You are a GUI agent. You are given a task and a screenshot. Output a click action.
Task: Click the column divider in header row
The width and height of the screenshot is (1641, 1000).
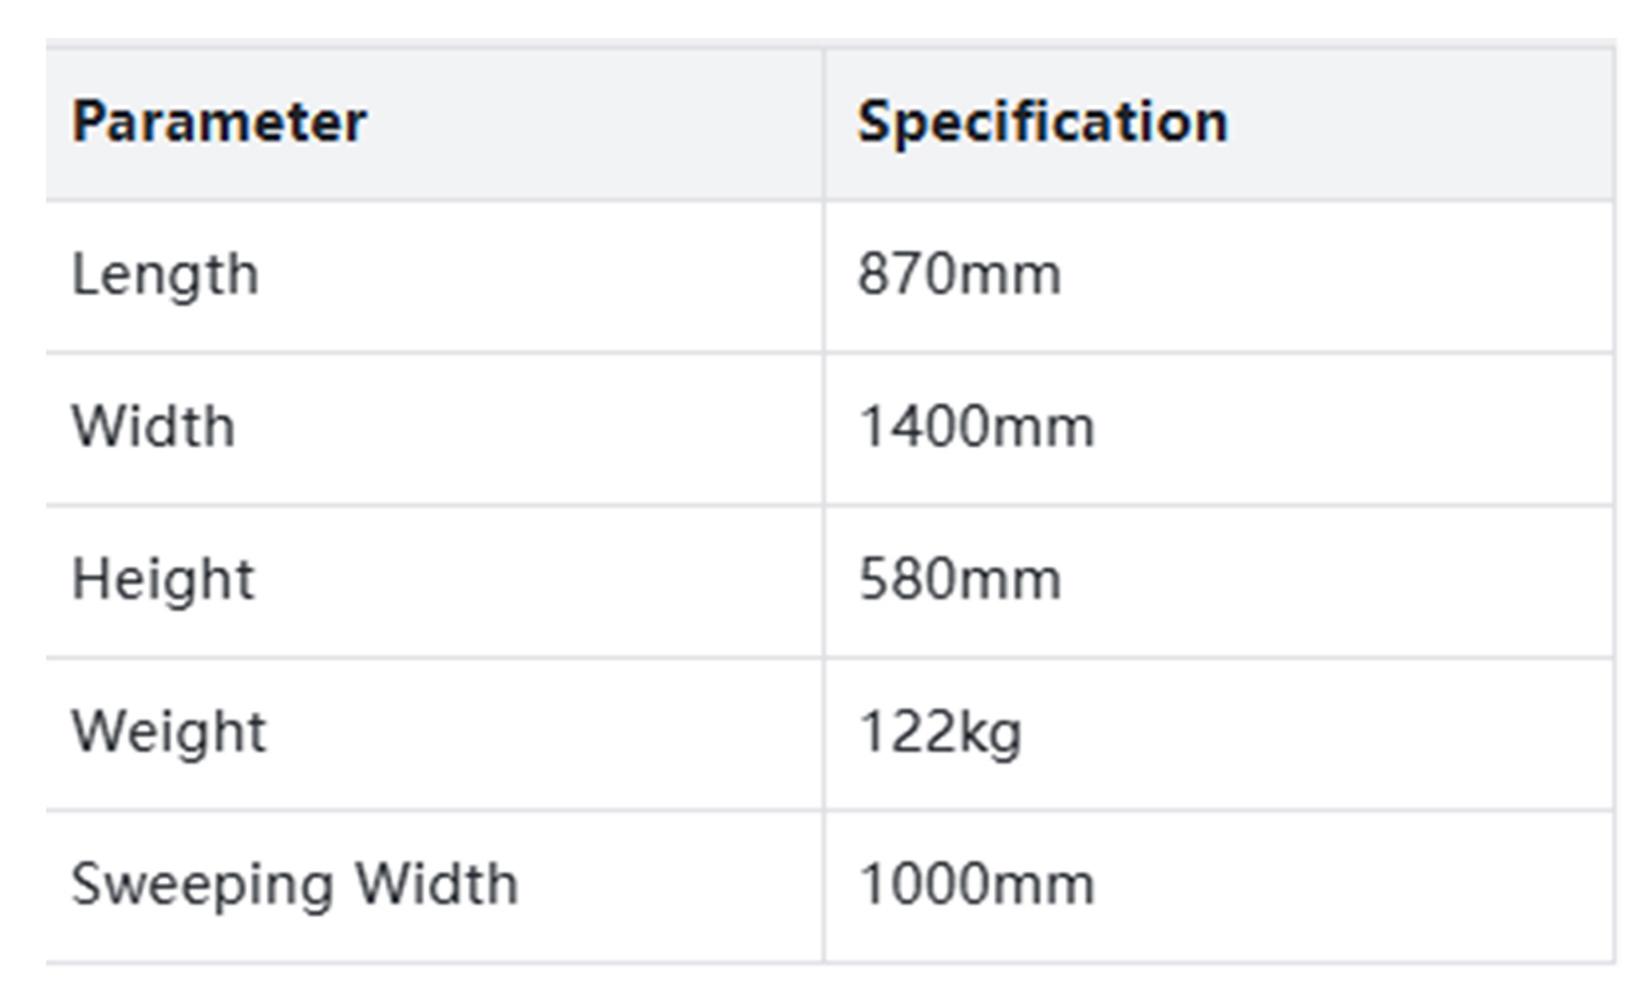tap(824, 122)
